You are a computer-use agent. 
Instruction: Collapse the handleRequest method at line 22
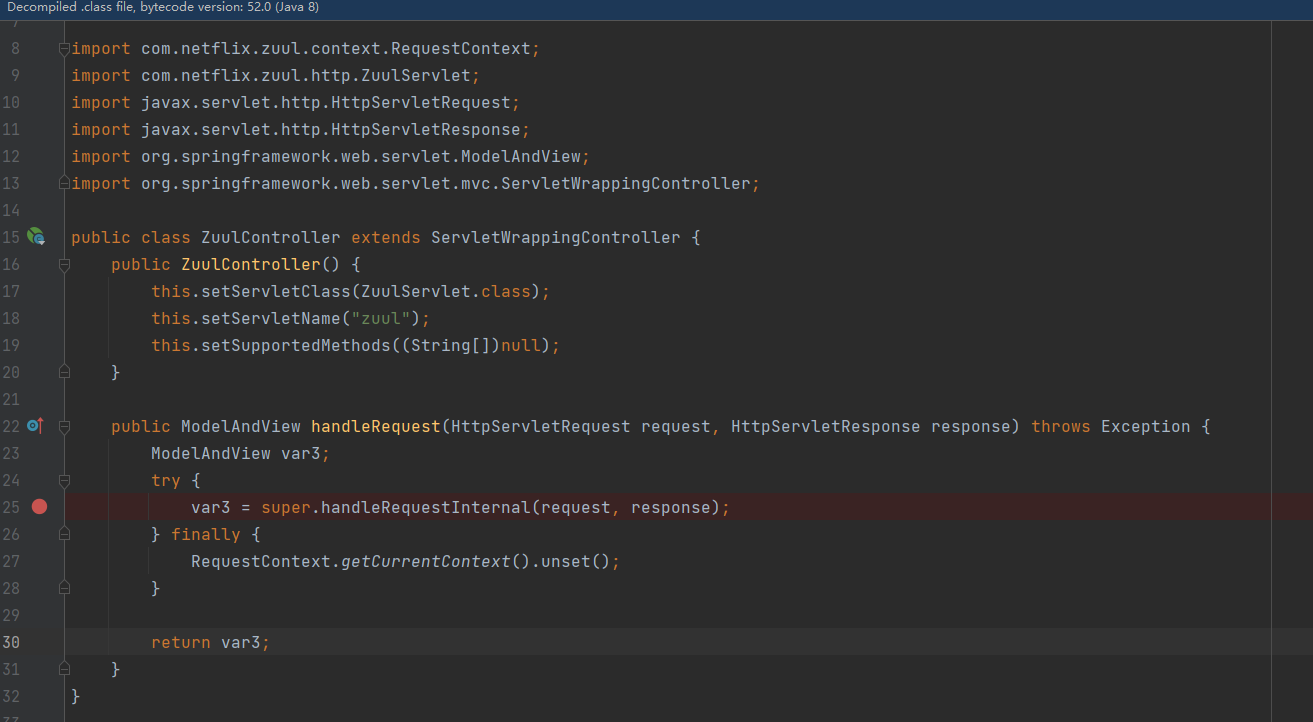coord(64,426)
